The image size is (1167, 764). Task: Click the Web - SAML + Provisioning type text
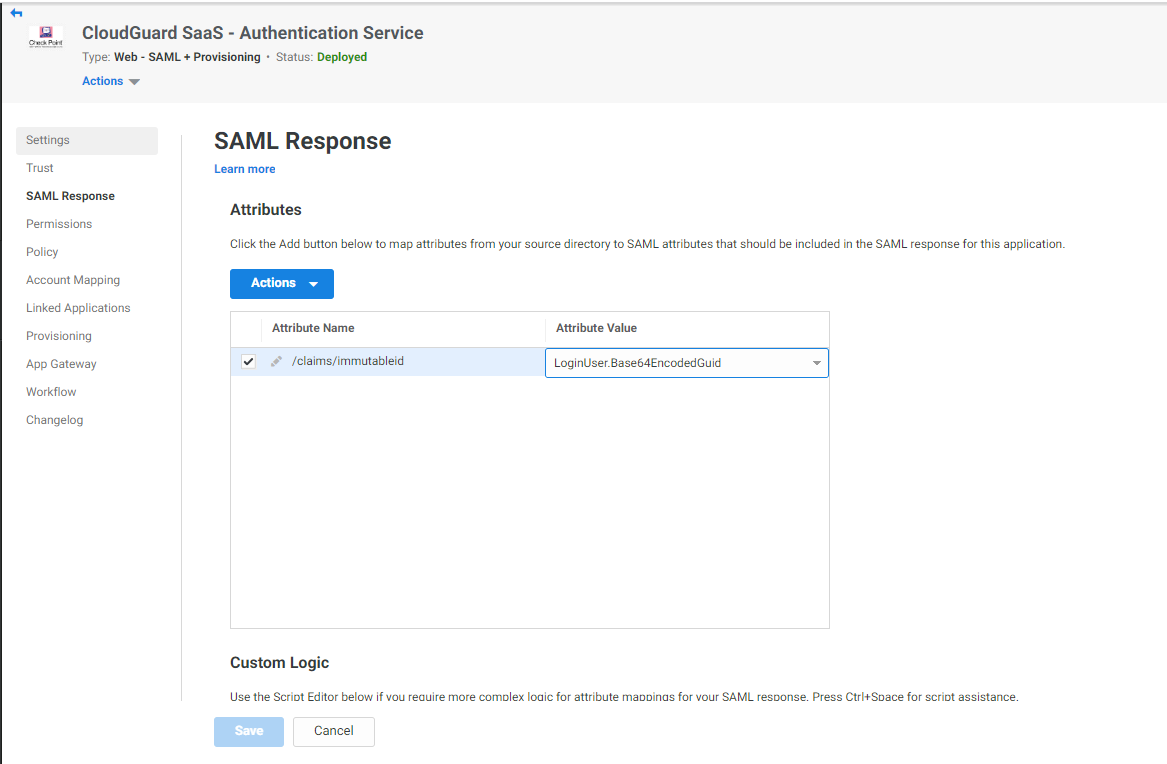point(187,57)
